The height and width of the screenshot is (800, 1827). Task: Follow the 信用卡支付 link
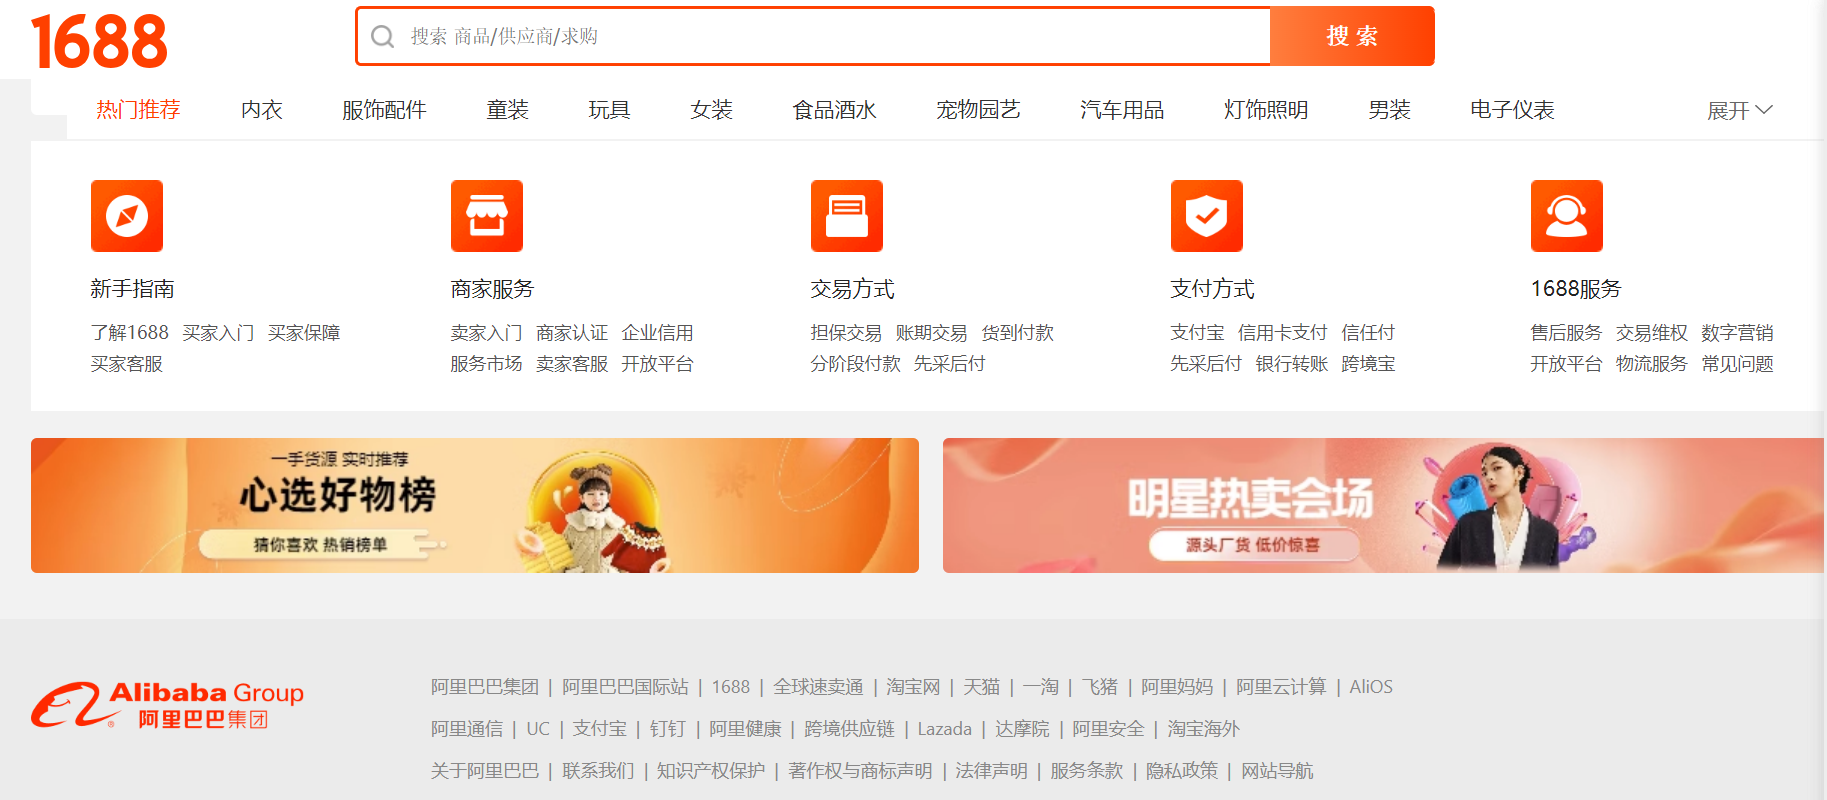coord(1282,333)
